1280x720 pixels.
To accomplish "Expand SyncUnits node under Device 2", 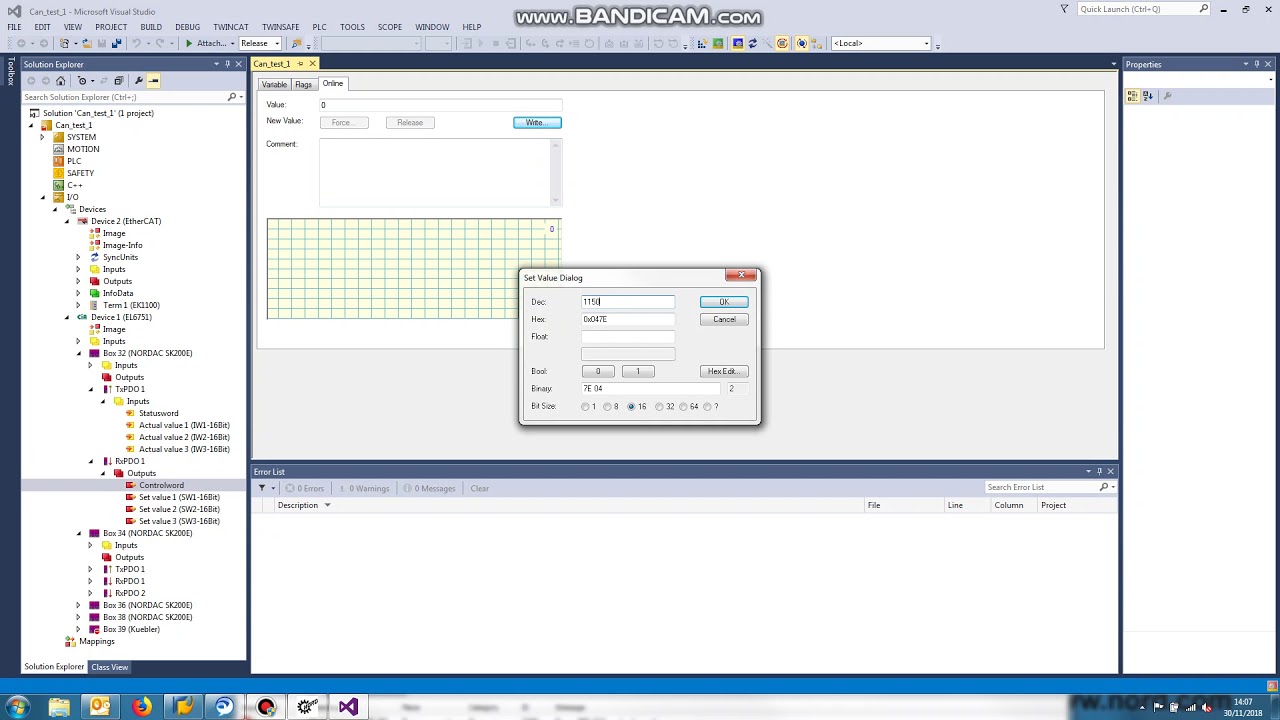I will click(x=79, y=257).
